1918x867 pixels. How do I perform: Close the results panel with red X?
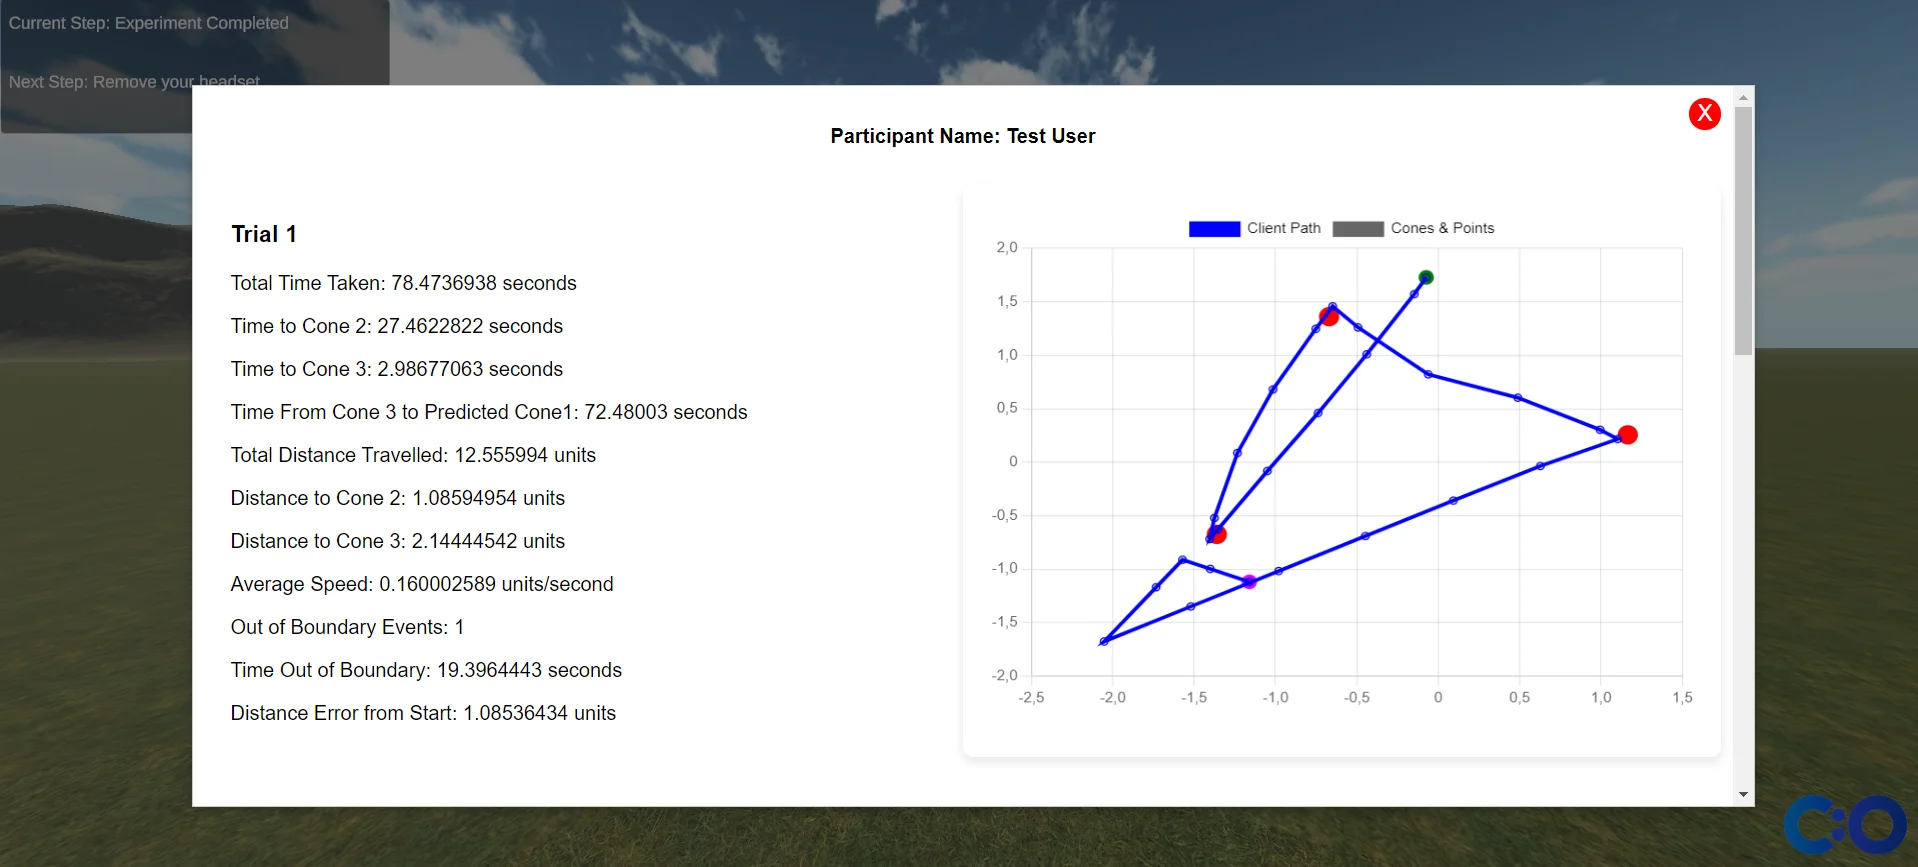pos(1704,114)
